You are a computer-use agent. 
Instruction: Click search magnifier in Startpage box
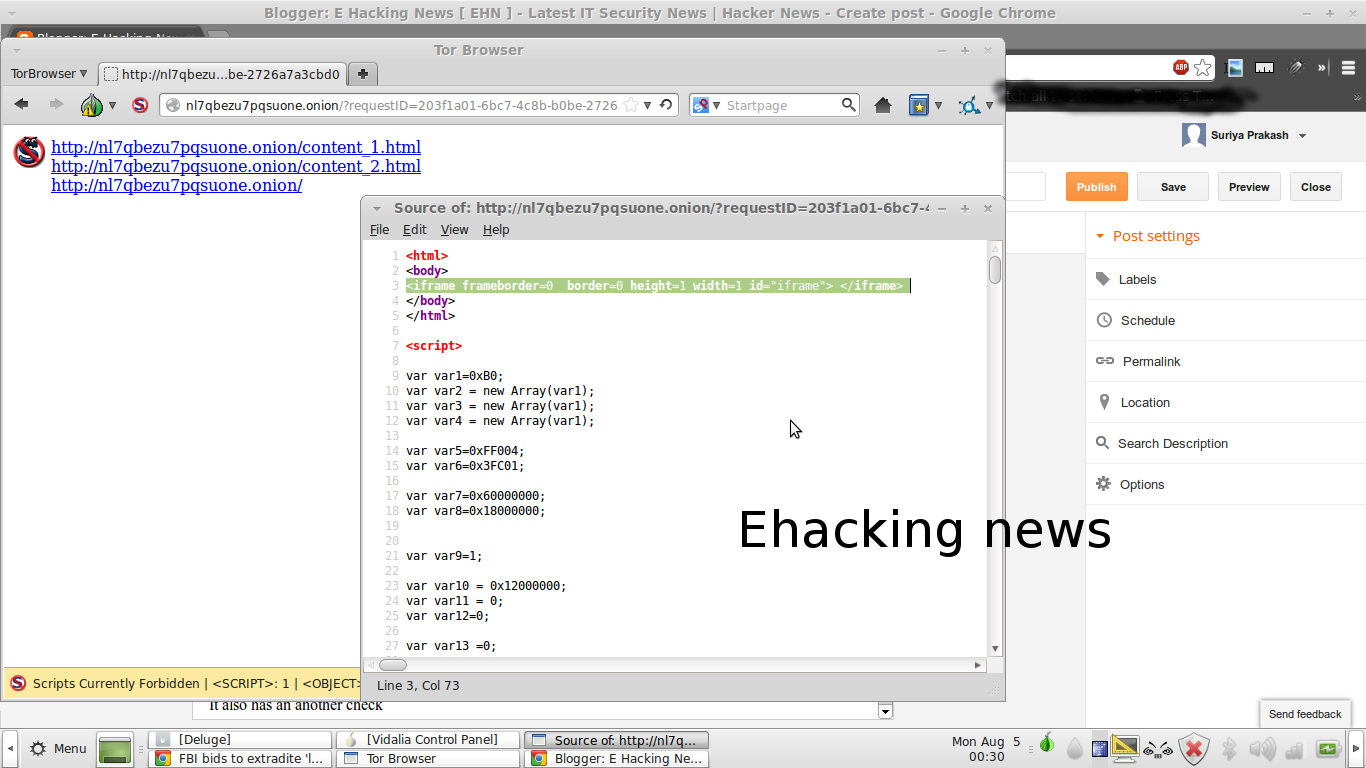849,105
